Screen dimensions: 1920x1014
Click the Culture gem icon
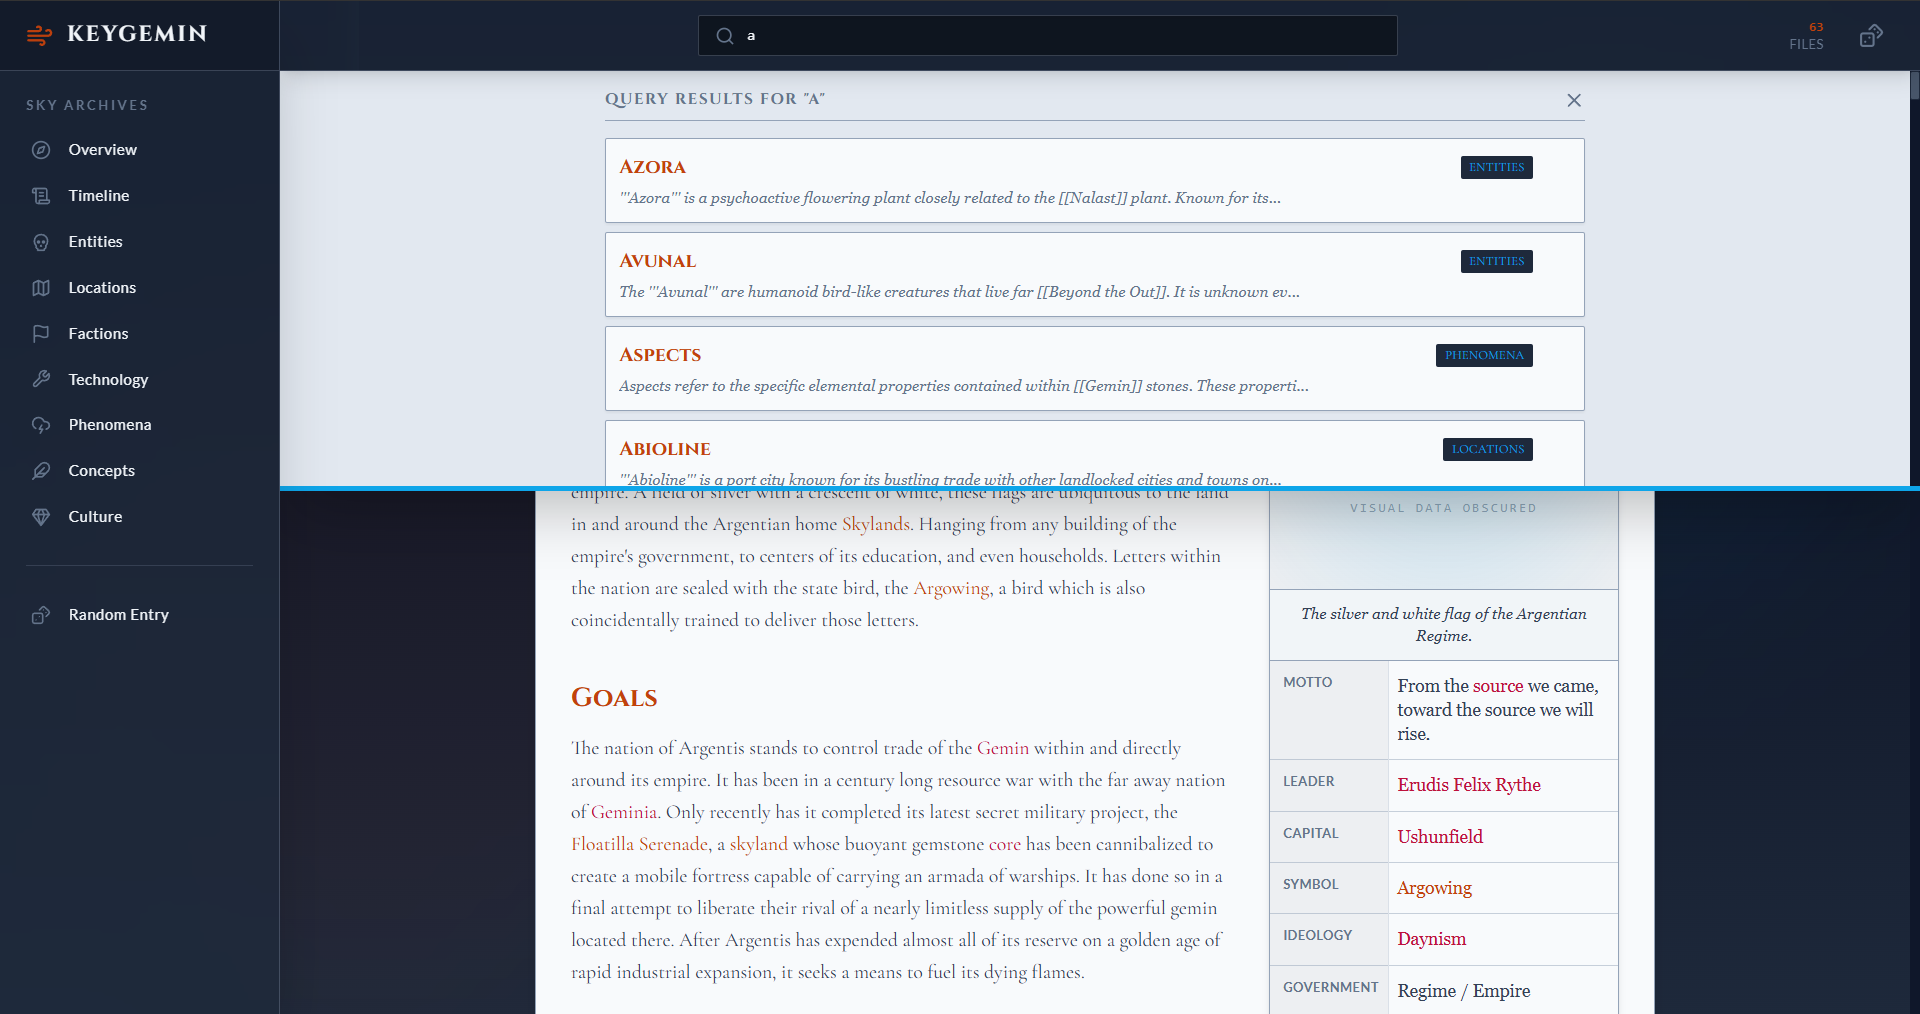(x=41, y=517)
